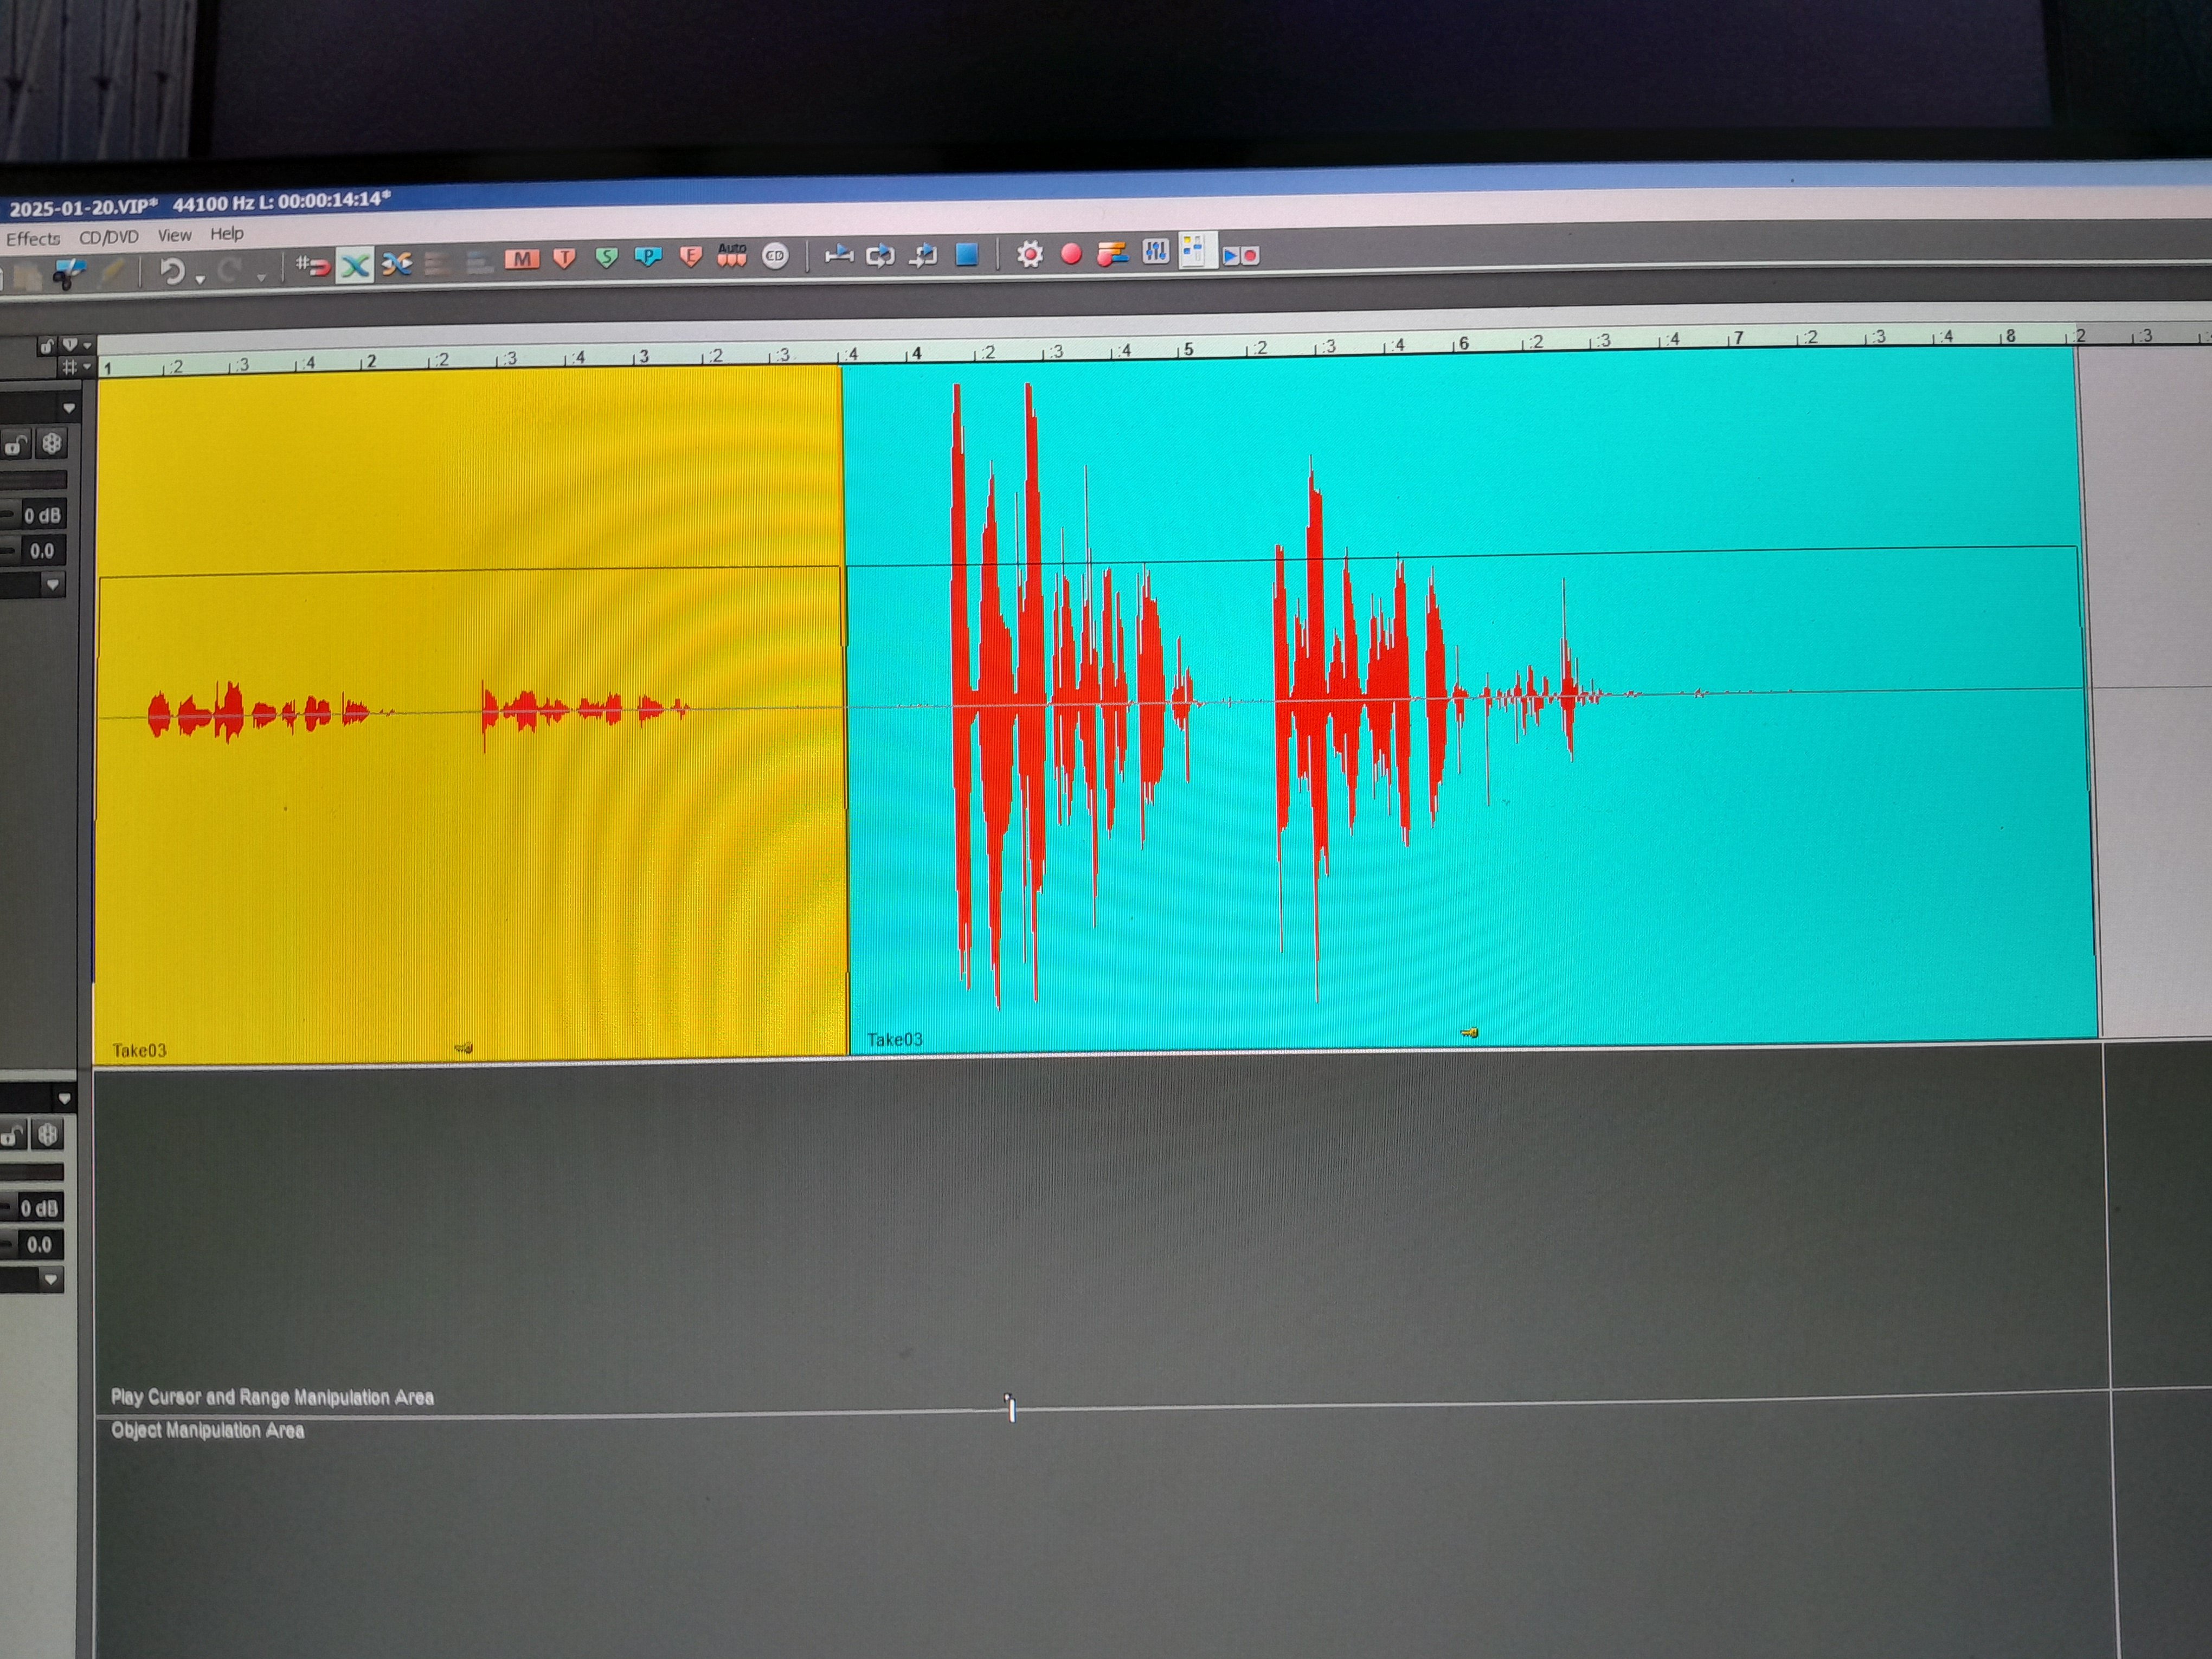Click the red Record button in toolbar
2212x1659 pixels.
[x=1071, y=254]
